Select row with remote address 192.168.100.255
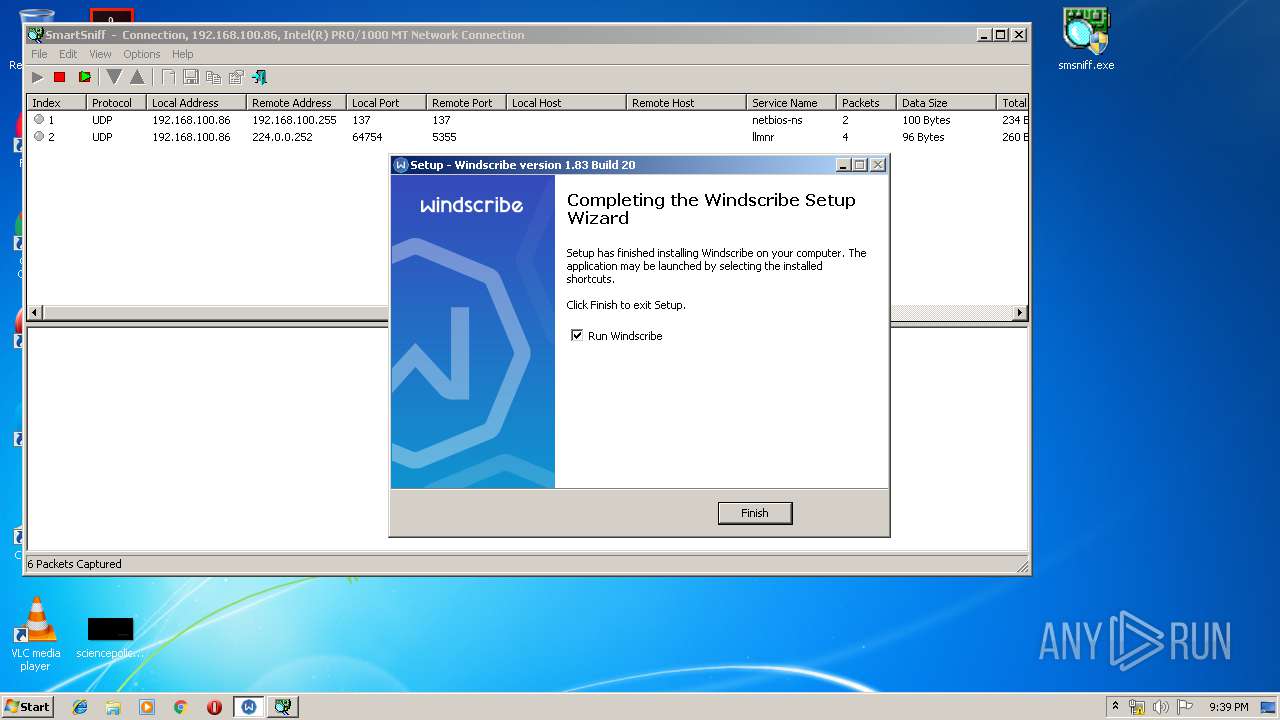1280x720 pixels. coord(527,120)
